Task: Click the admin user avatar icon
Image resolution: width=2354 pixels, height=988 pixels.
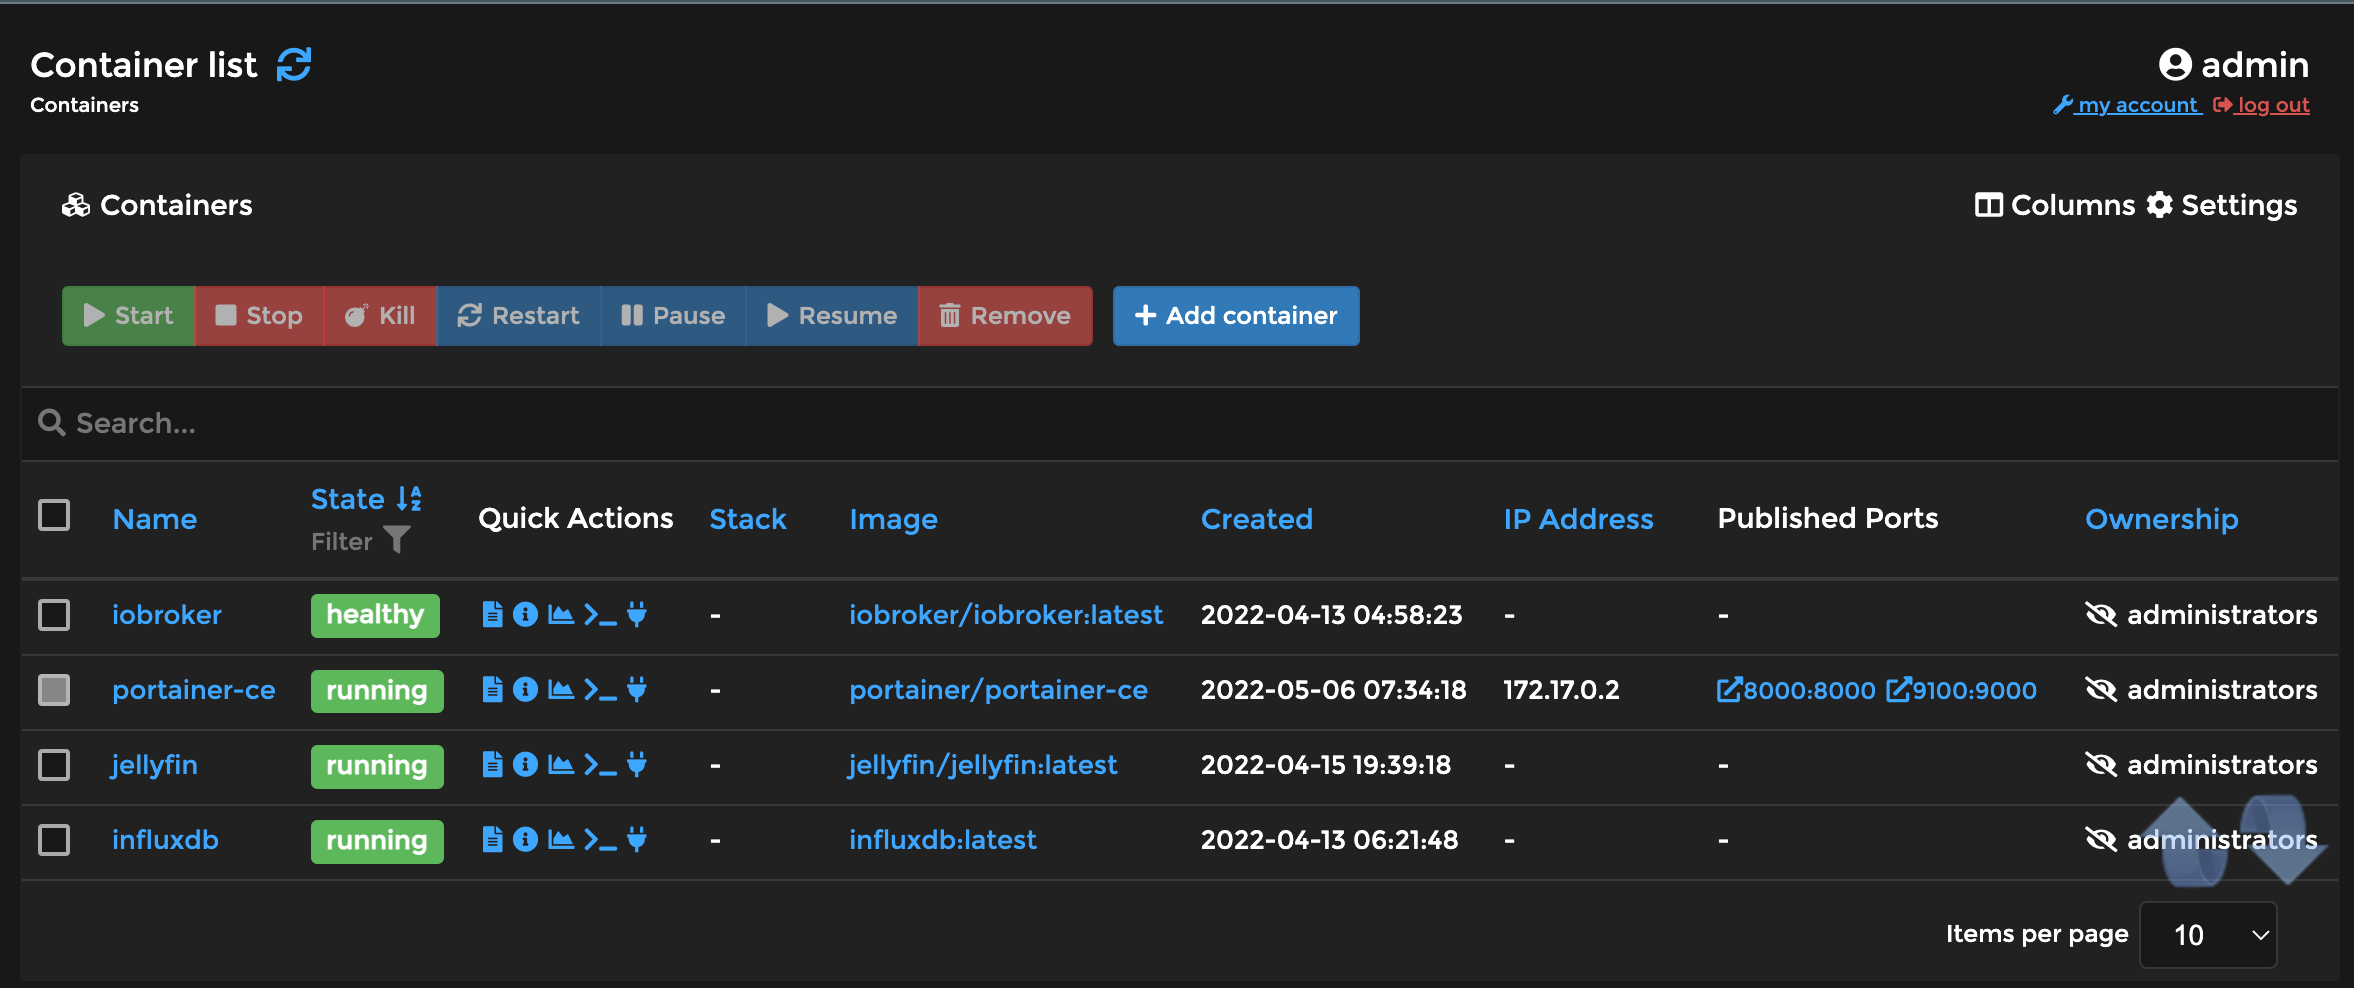Action: [2175, 65]
